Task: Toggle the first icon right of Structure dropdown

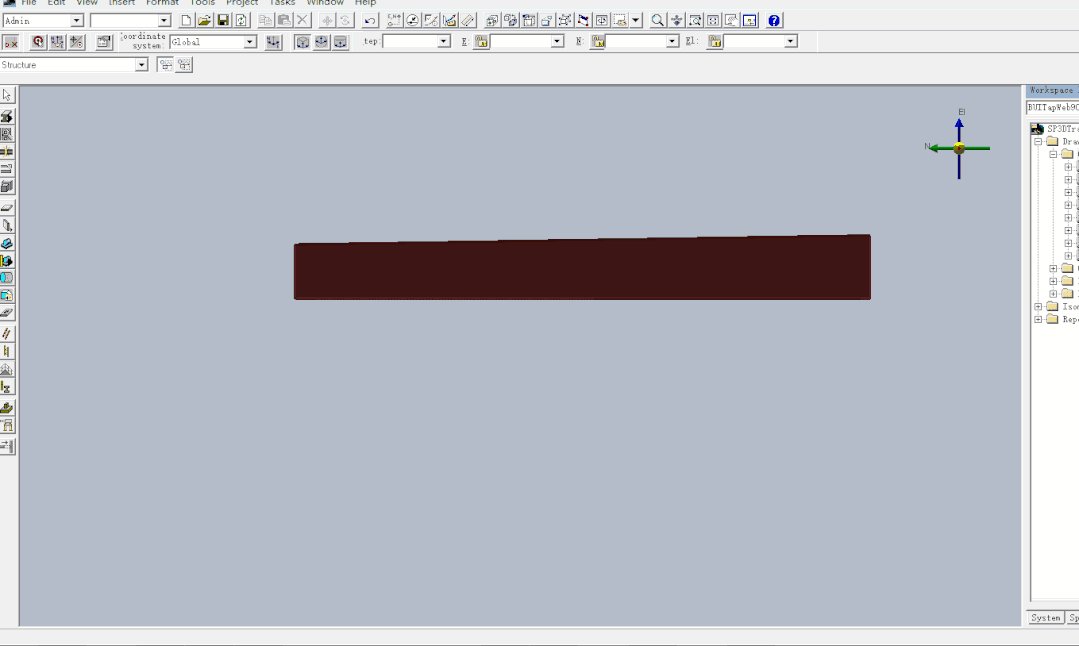Action: coord(166,65)
